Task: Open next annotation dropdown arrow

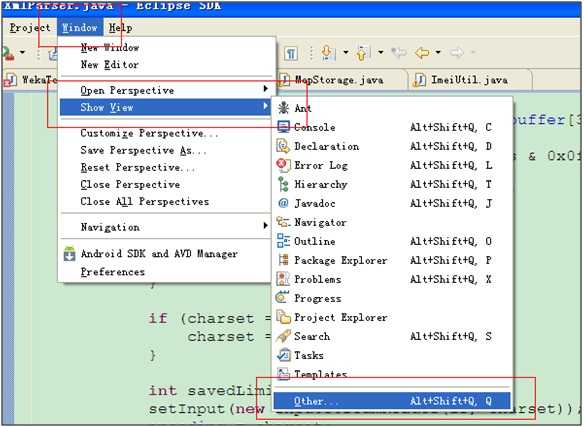Action: click(346, 53)
